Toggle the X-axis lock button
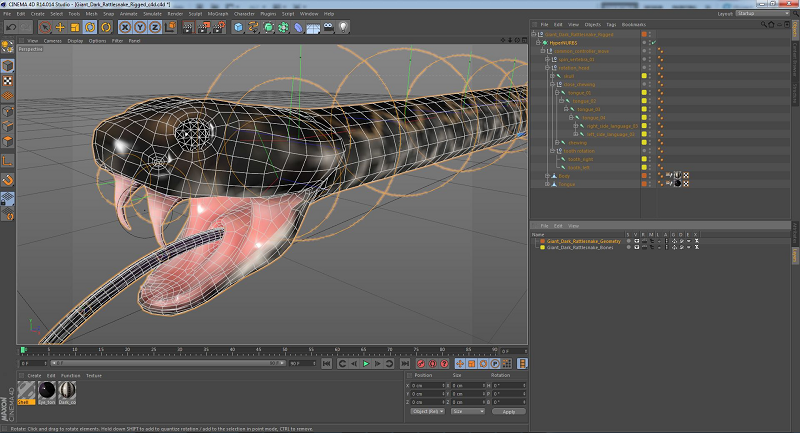This screenshot has height=433, width=800. click(x=124, y=27)
